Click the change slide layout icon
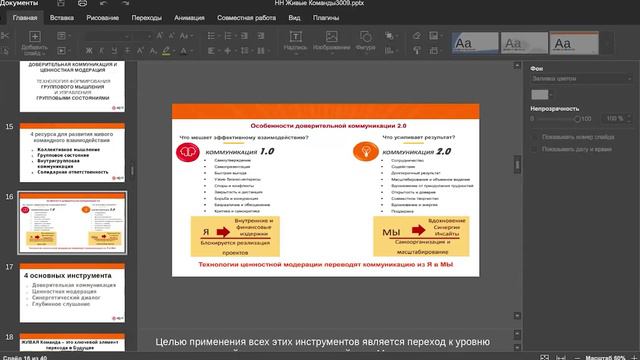The image size is (640, 360). pyautogui.click(x=62, y=36)
